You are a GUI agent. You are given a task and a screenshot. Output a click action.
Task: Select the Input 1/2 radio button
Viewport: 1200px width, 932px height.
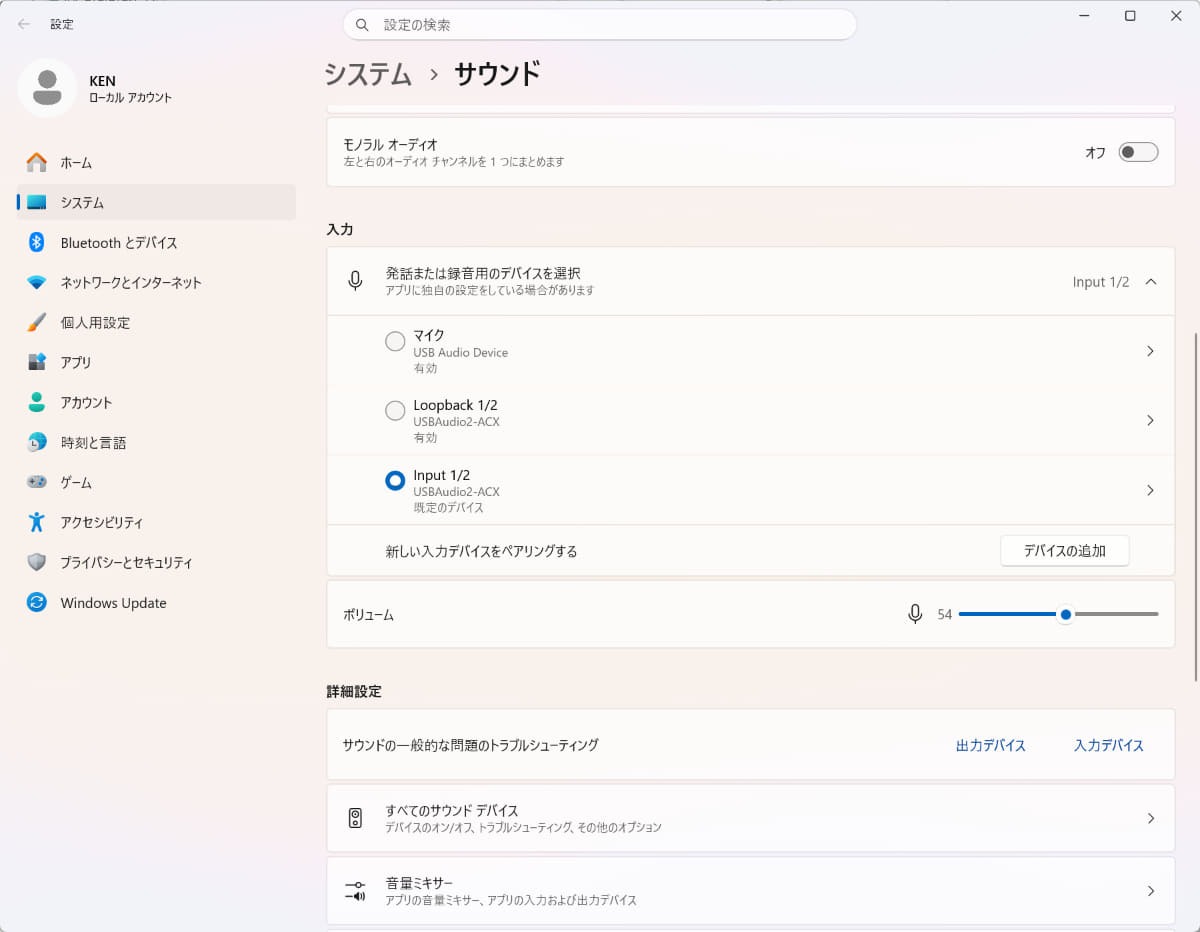click(x=395, y=481)
